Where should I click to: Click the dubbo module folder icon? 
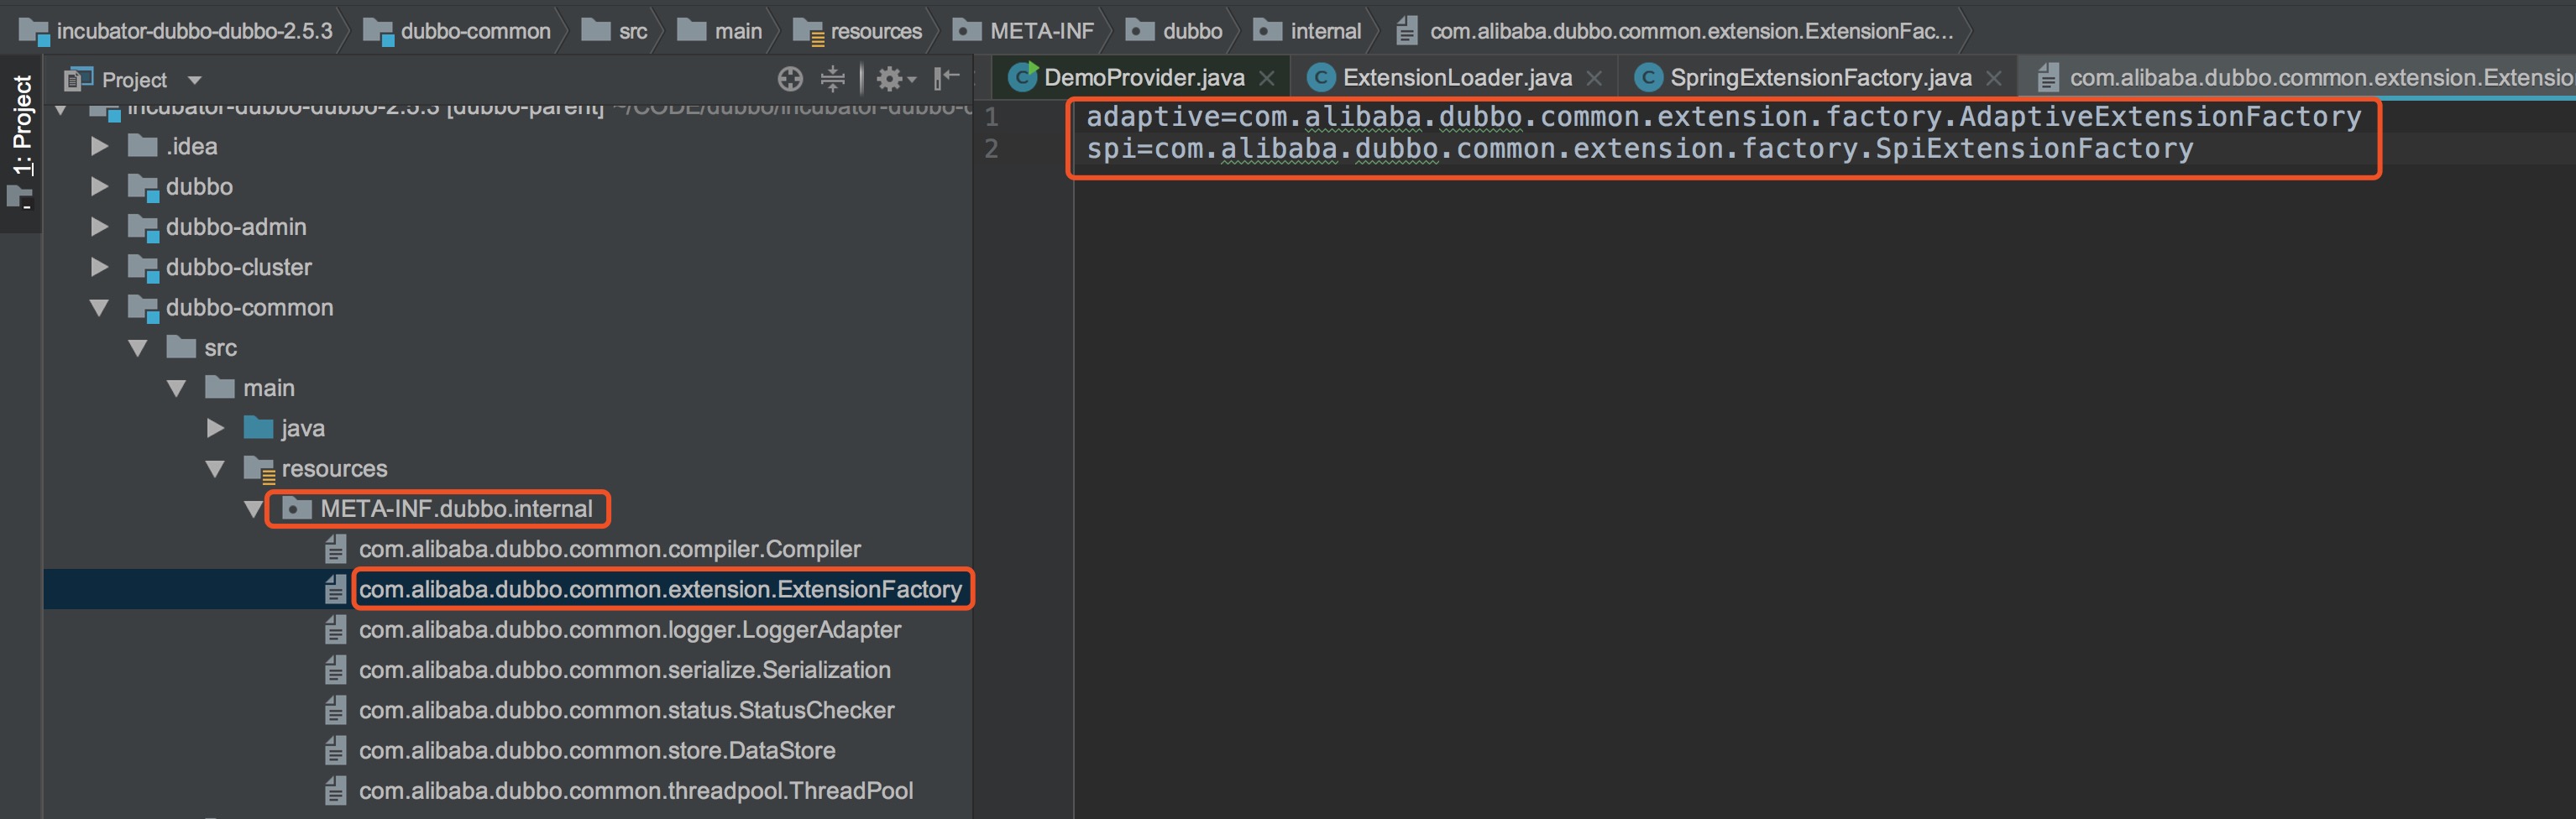click(x=143, y=187)
